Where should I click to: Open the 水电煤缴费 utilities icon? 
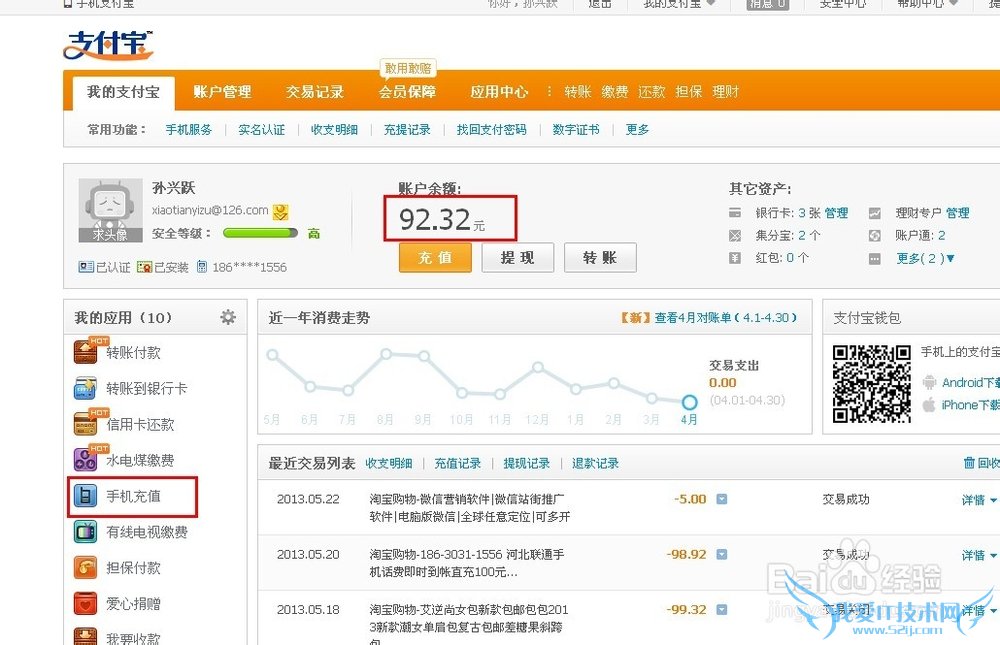click(x=86, y=460)
